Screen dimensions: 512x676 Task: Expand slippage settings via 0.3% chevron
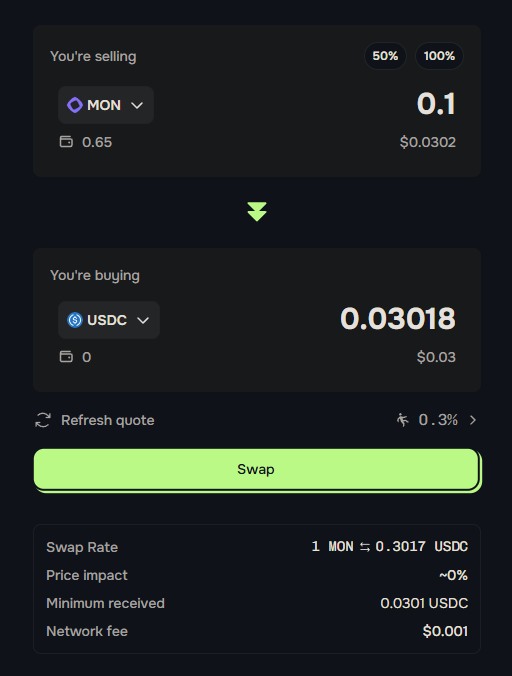tap(473, 420)
